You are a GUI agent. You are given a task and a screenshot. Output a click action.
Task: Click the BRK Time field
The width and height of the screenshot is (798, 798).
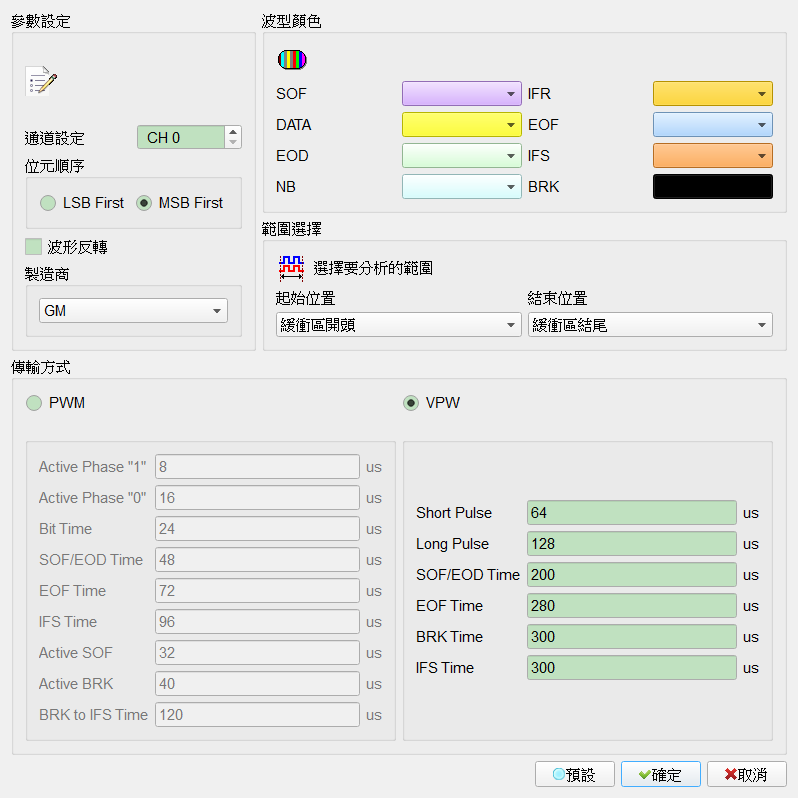632,637
